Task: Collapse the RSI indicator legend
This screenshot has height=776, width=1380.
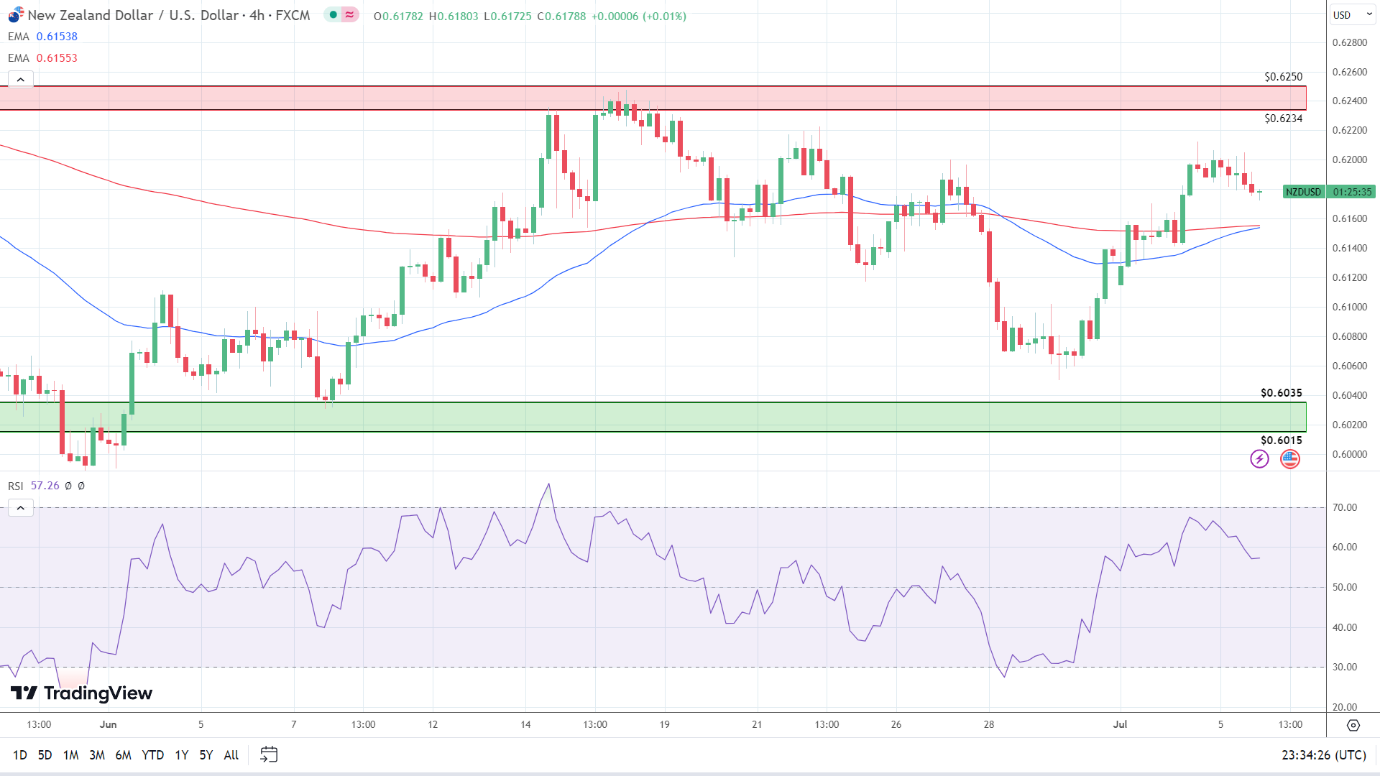Action: point(21,508)
